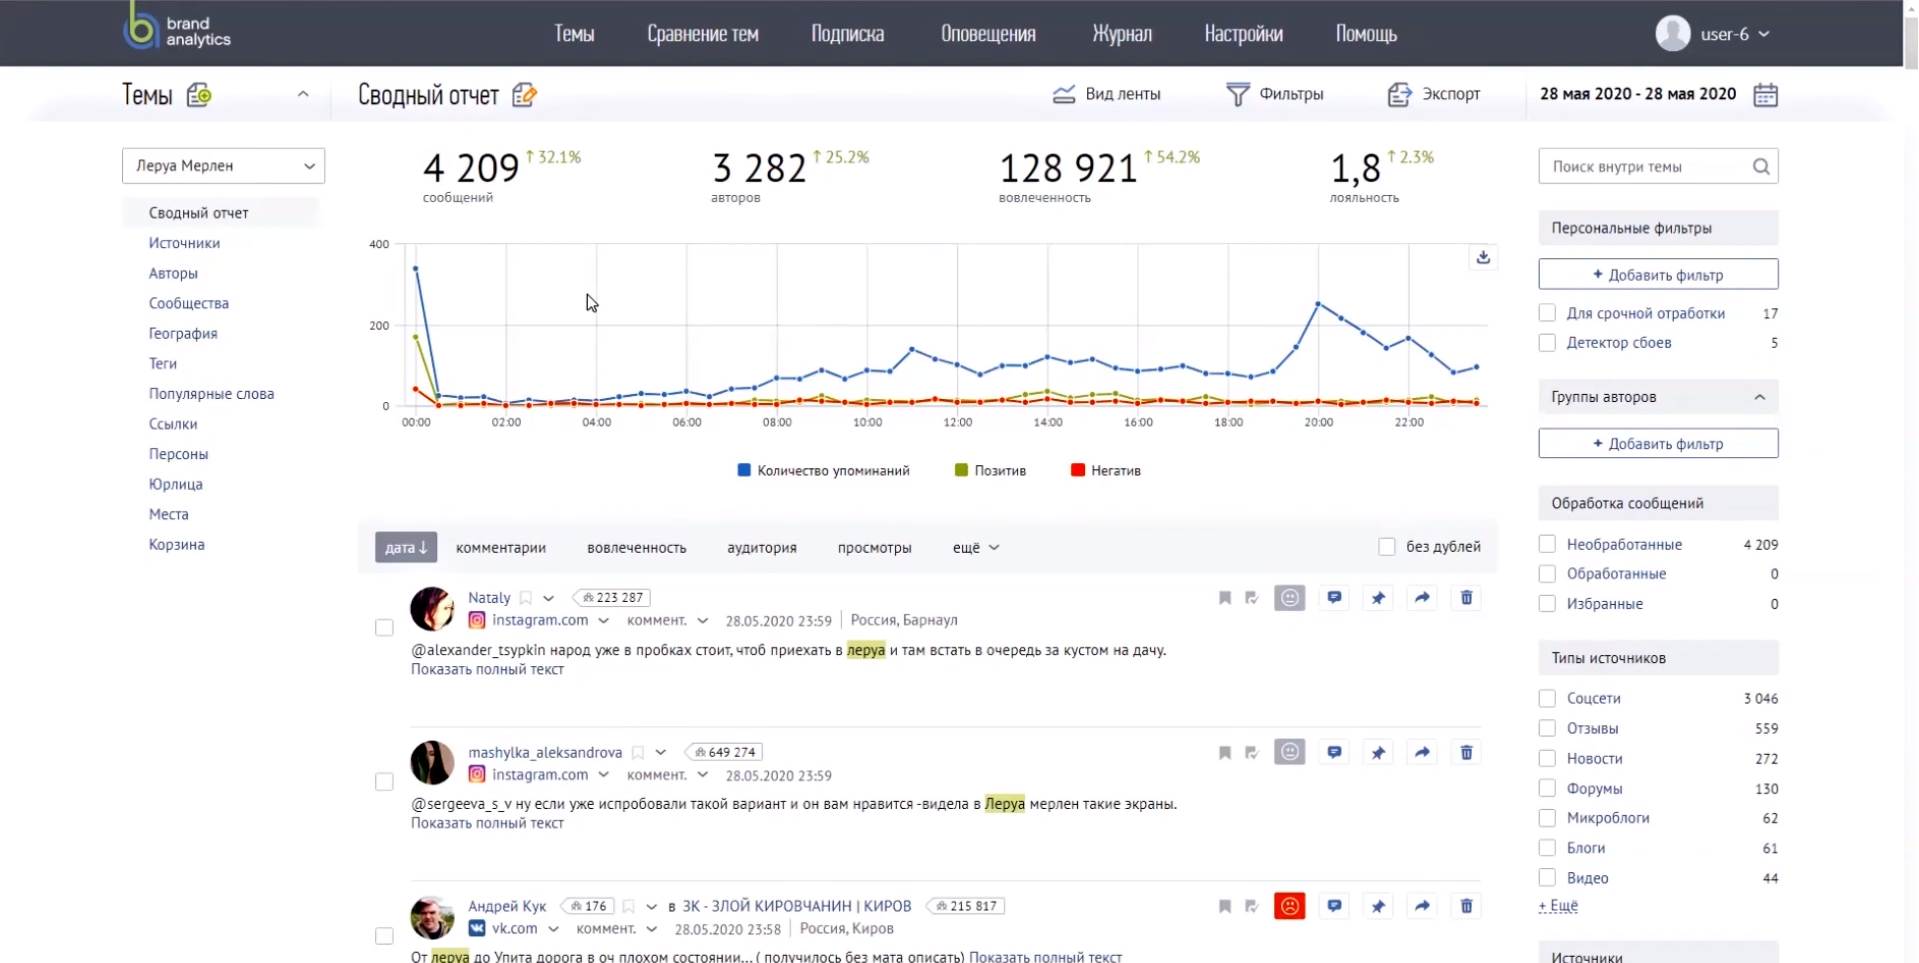Open Настройки menu

click(x=1243, y=34)
